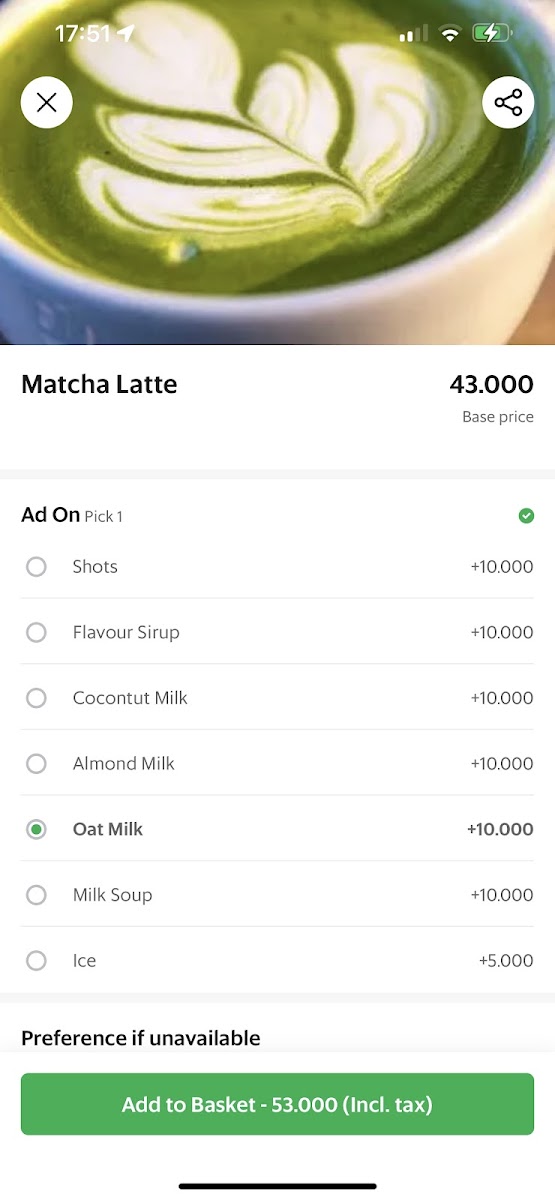555x1200 pixels.
Task: Tap the 43.000 base price
Action: point(492,384)
